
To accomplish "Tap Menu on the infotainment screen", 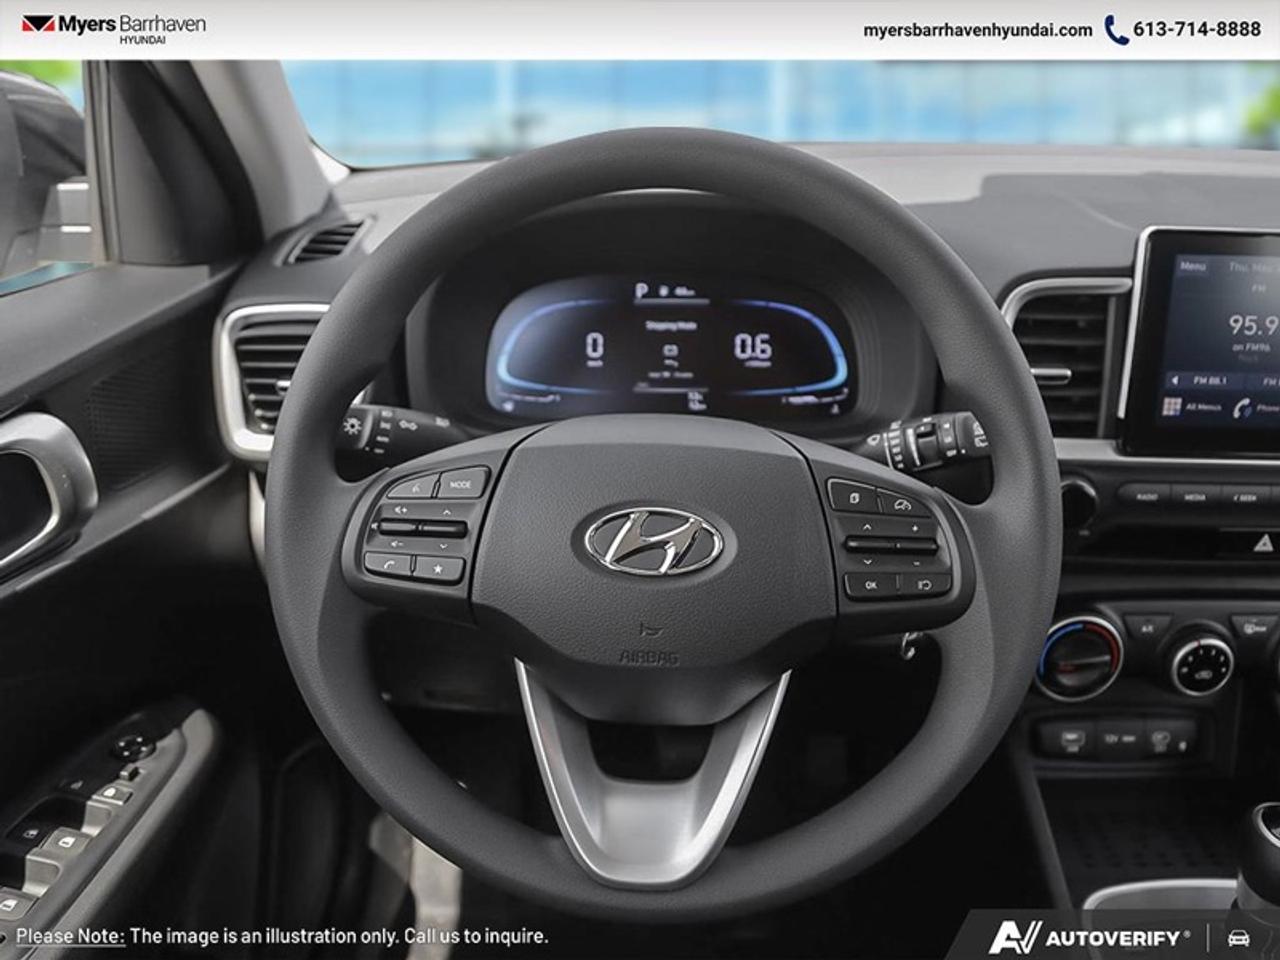I will 1192,267.
